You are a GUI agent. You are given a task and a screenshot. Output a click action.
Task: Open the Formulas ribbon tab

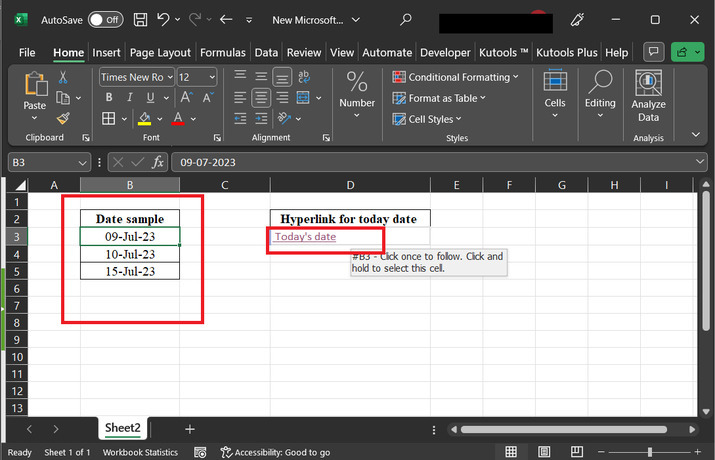222,52
